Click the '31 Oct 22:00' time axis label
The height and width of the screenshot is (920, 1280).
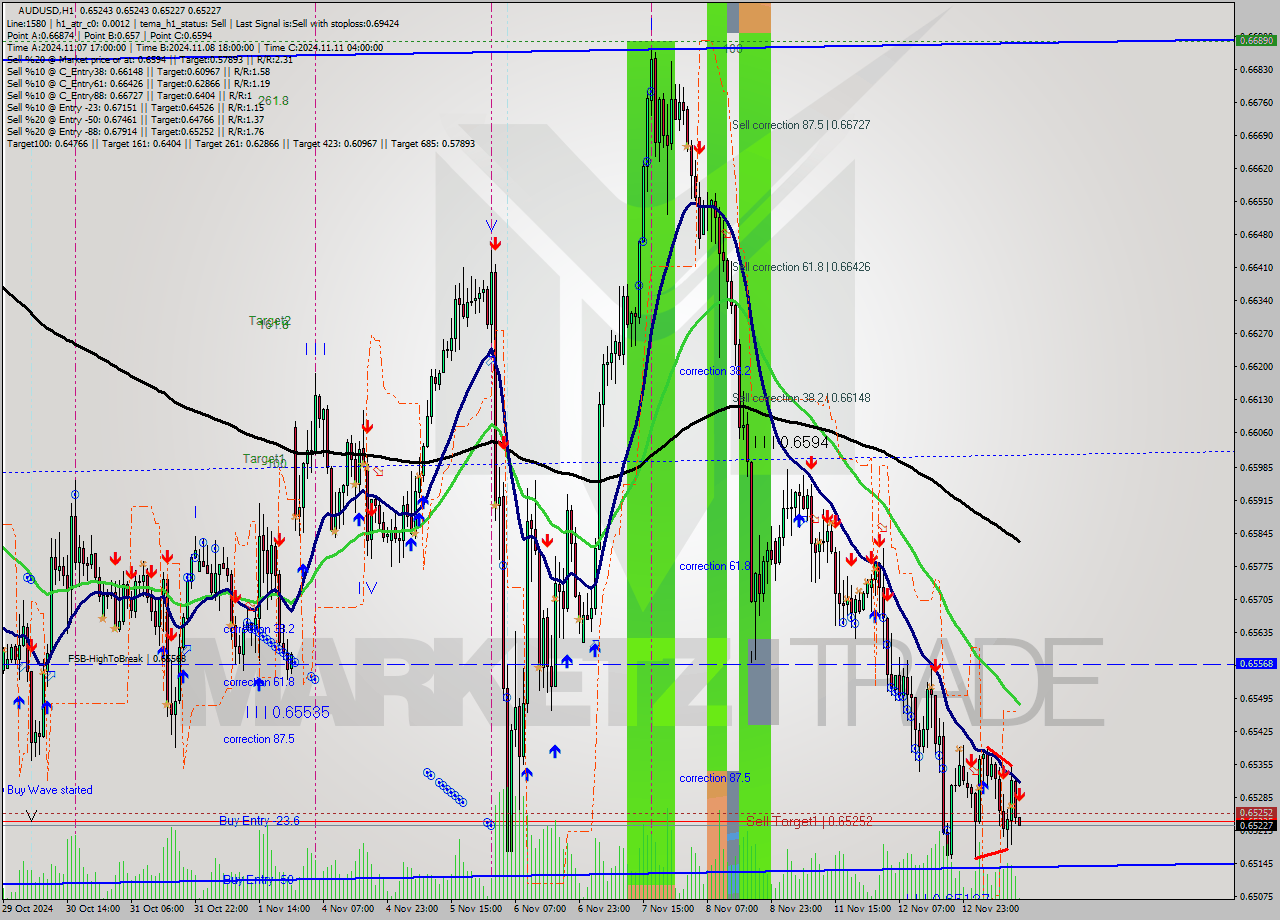click(x=221, y=909)
